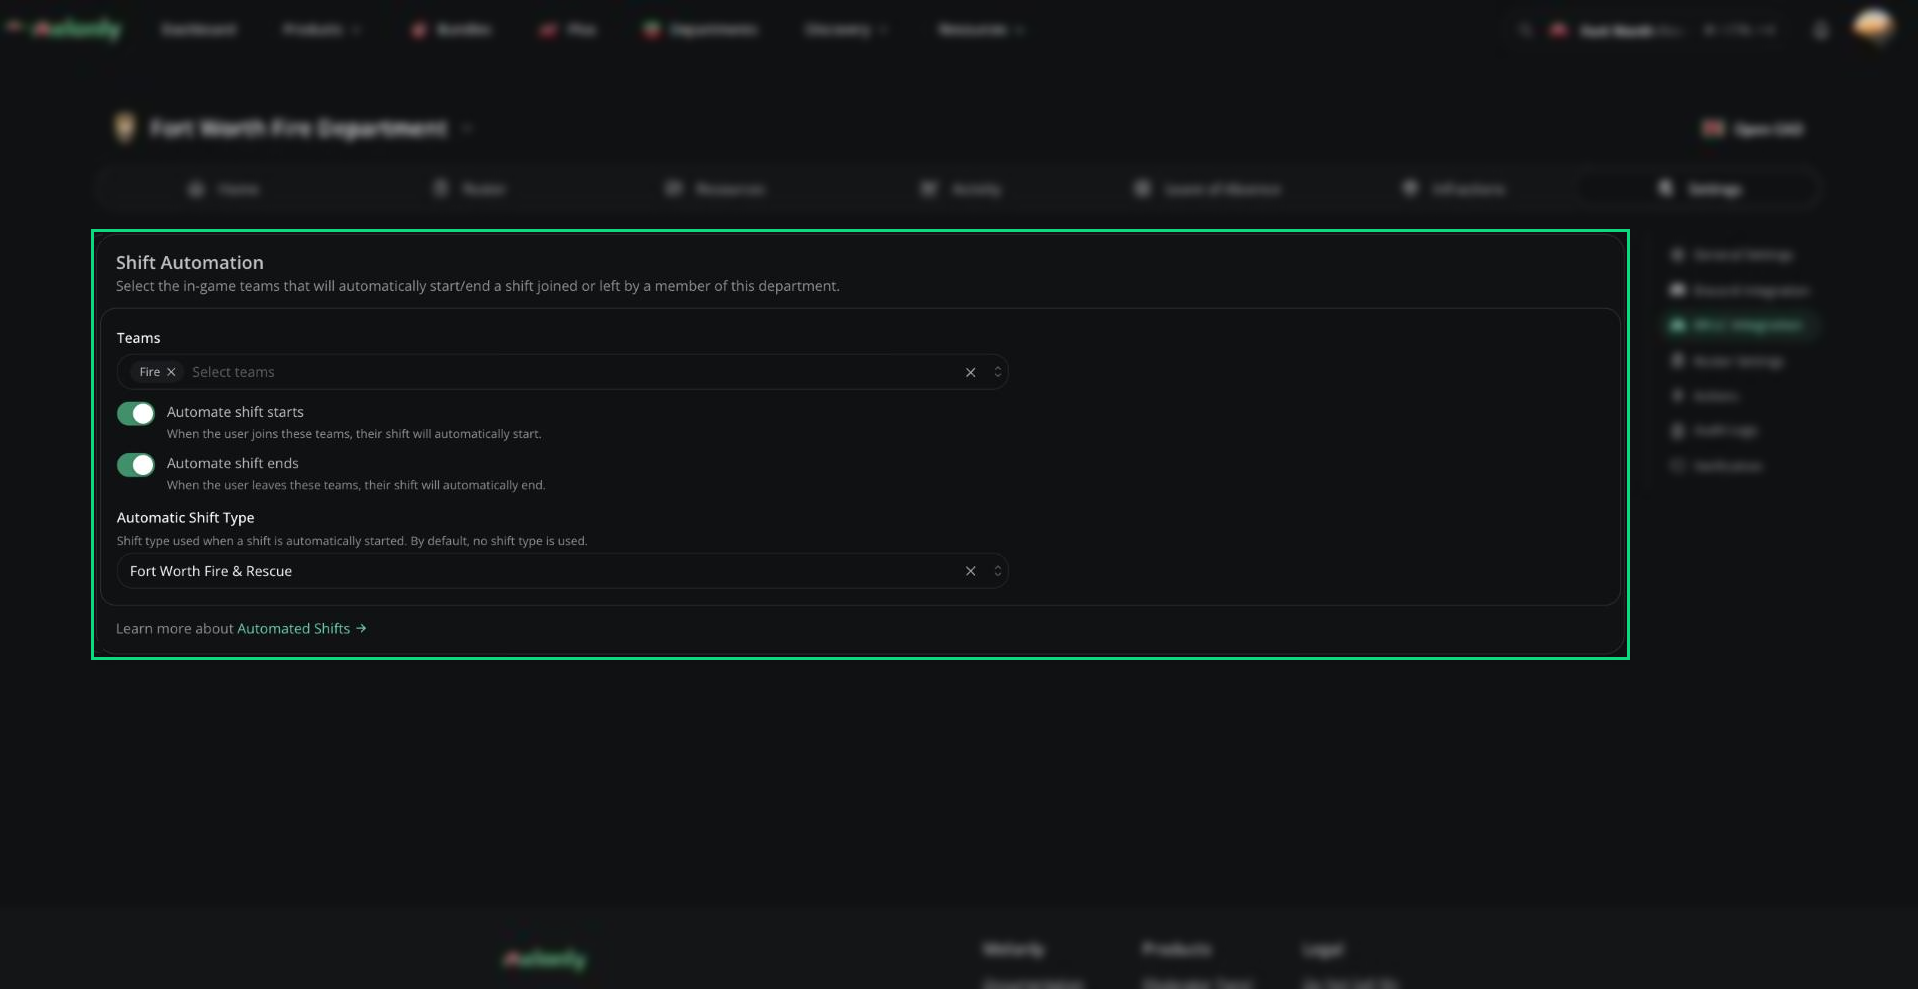This screenshot has width=1918, height=989.
Task: Open the Automated Shifts help link
Action: point(302,628)
